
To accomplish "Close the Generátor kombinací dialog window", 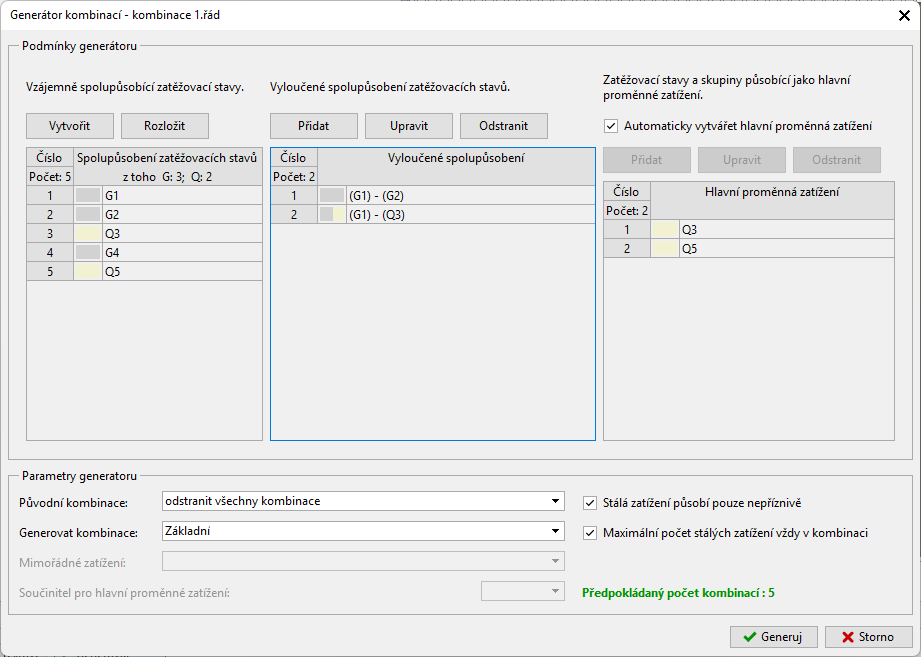I will [904, 14].
